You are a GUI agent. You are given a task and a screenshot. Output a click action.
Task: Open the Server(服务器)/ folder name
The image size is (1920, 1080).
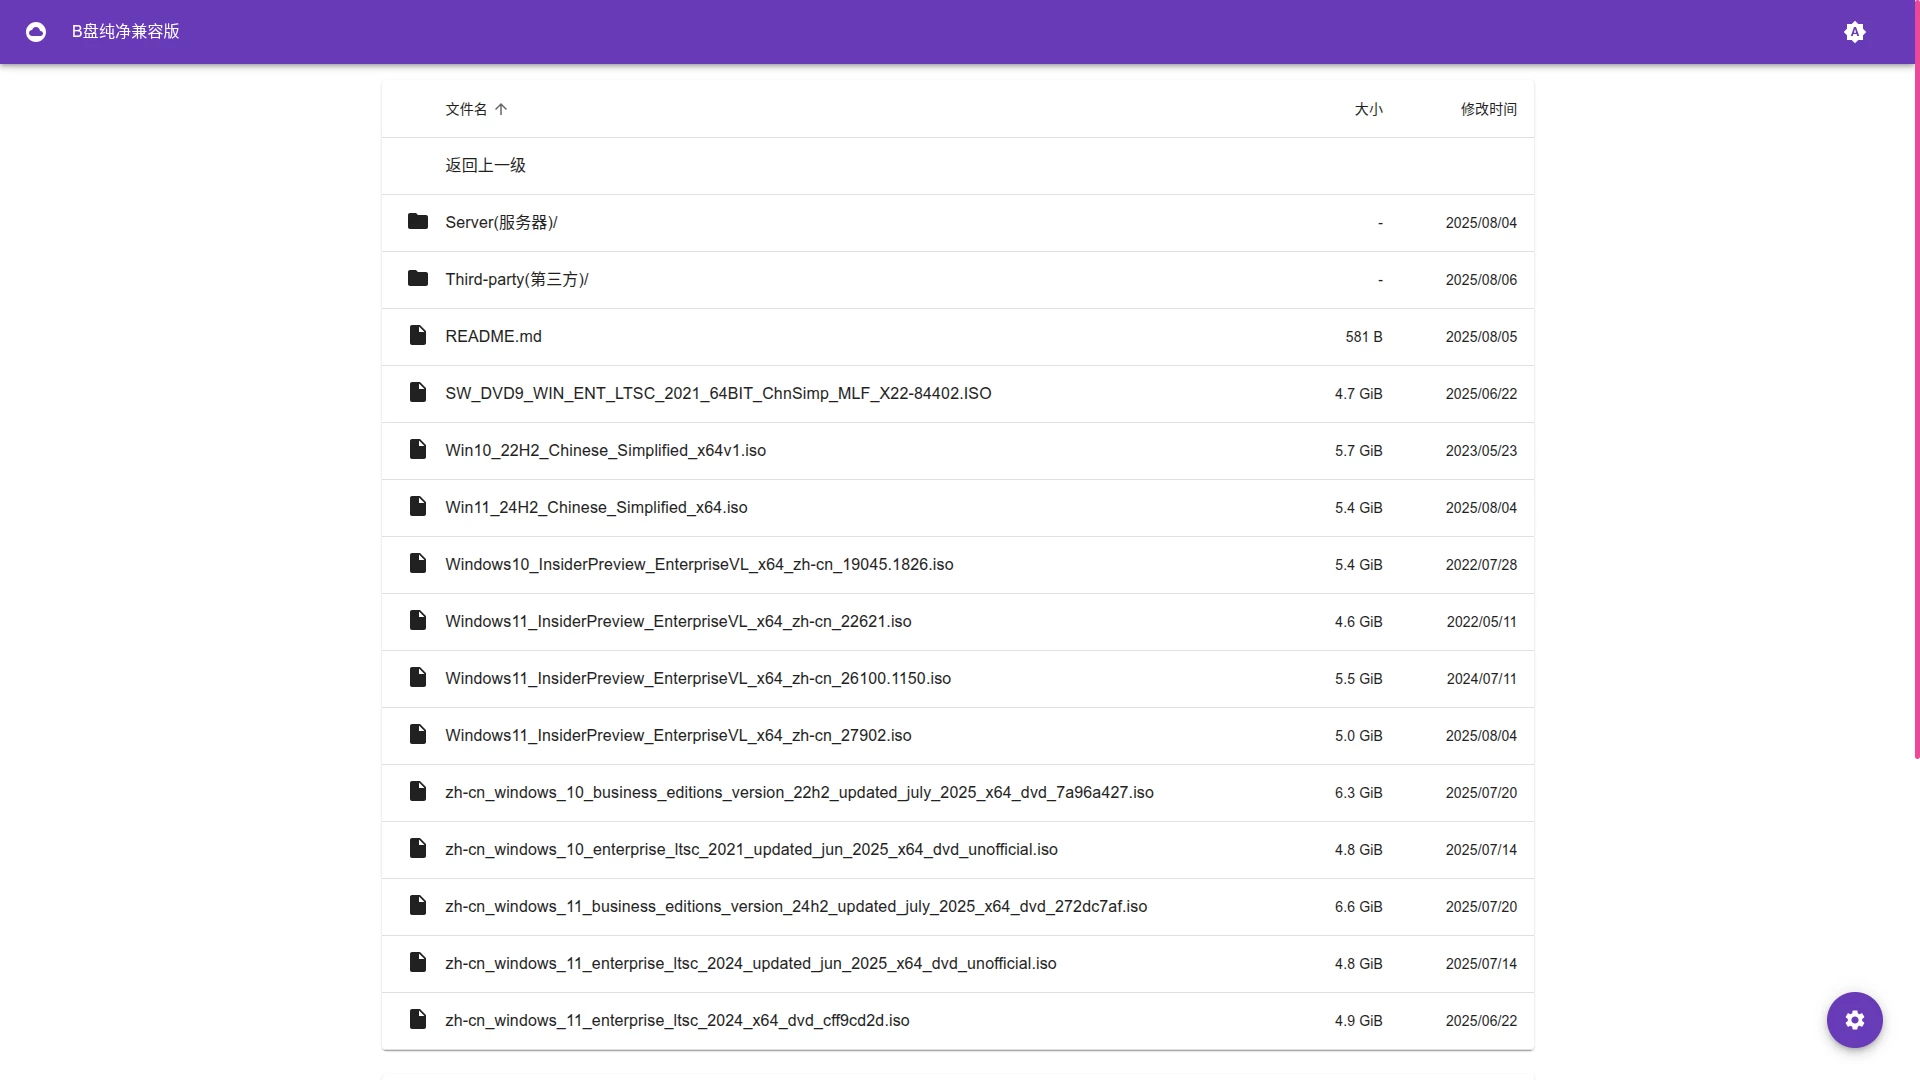click(501, 222)
